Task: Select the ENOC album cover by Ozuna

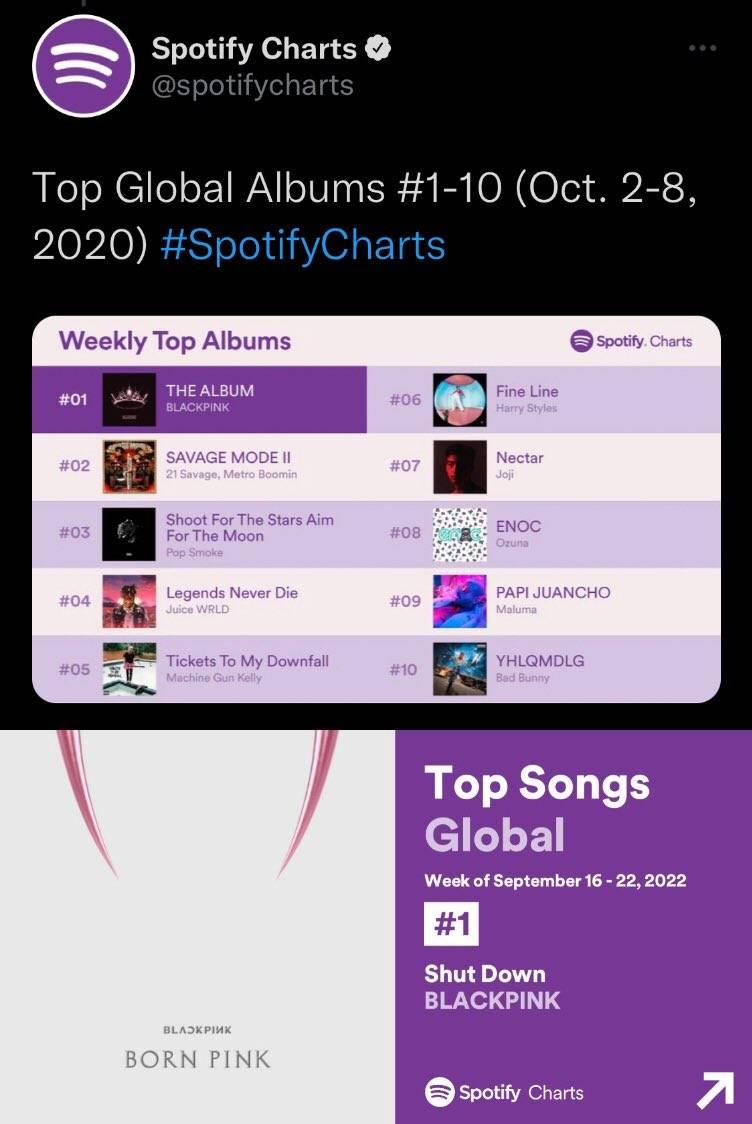Action: coord(460,534)
